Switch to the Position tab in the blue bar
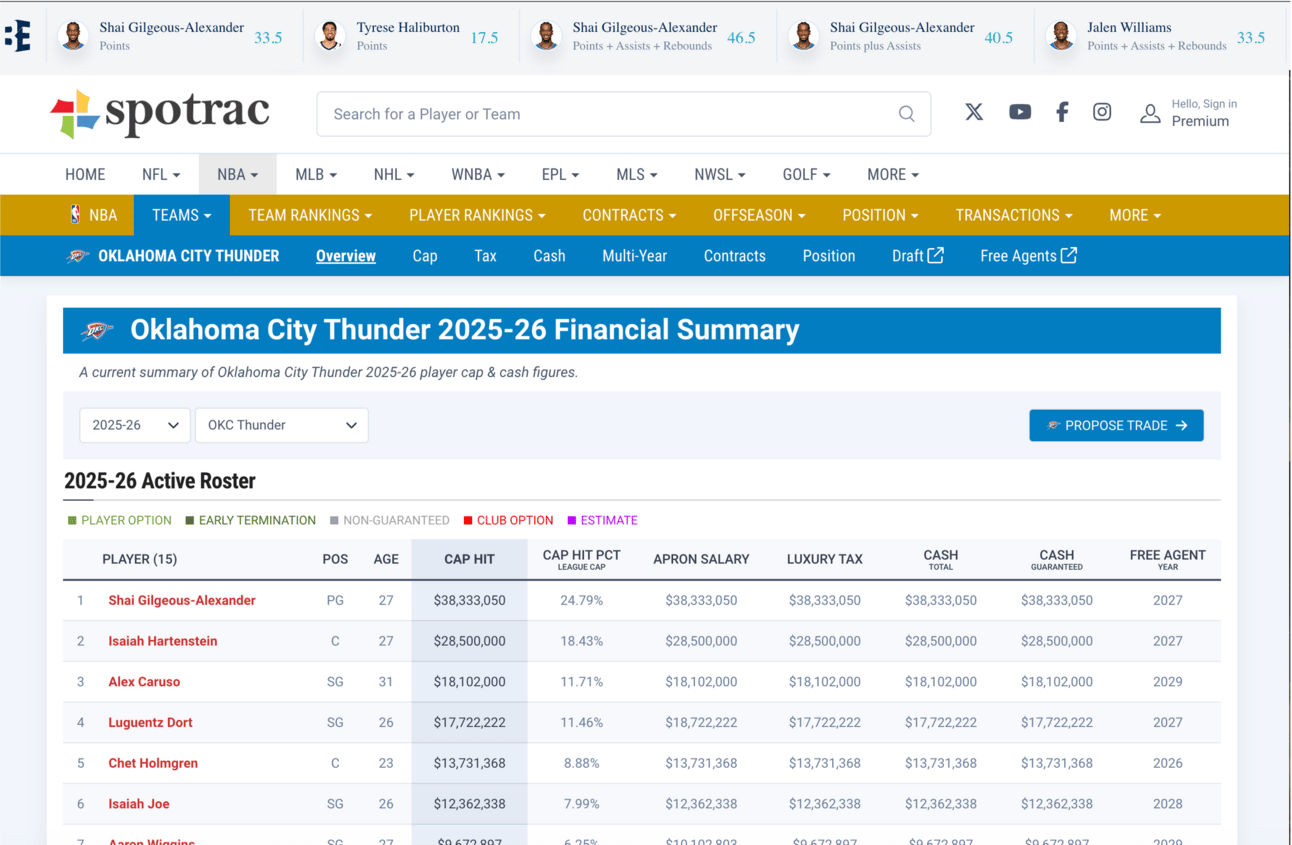 pyautogui.click(x=829, y=256)
